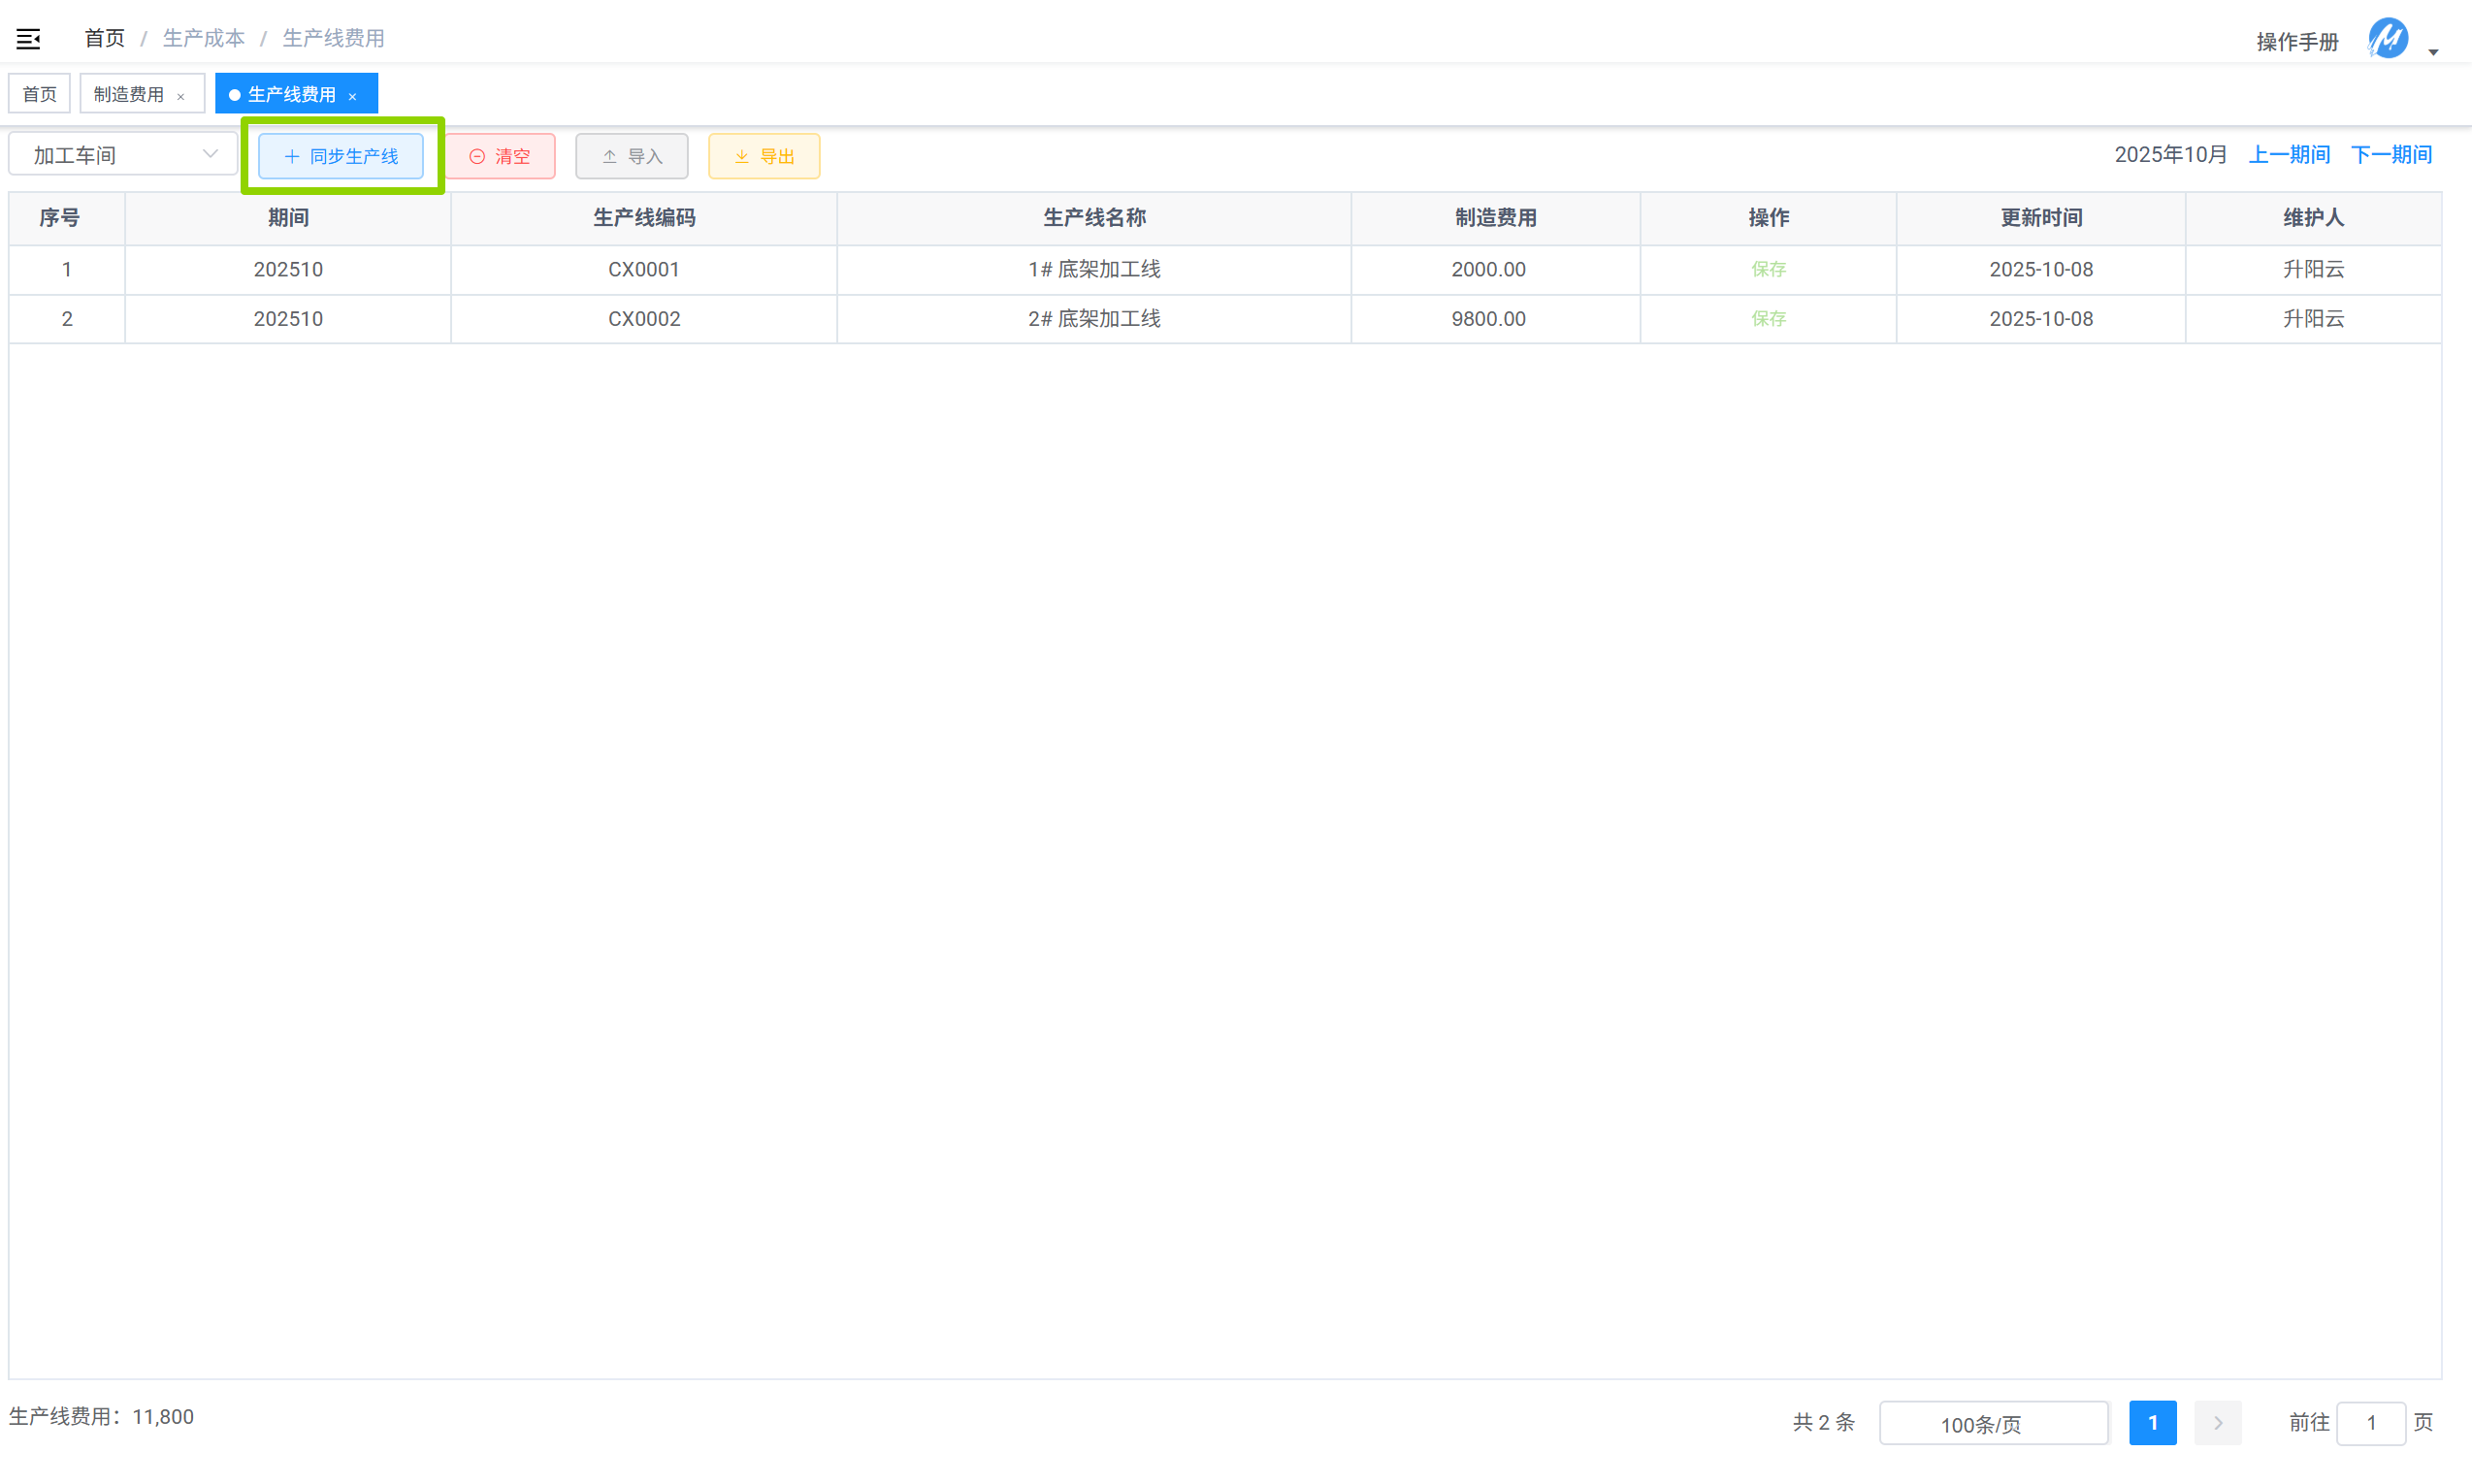2472x1484 pixels.
Task: Close the 生产线费用 tab
Action: [x=353, y=97]
